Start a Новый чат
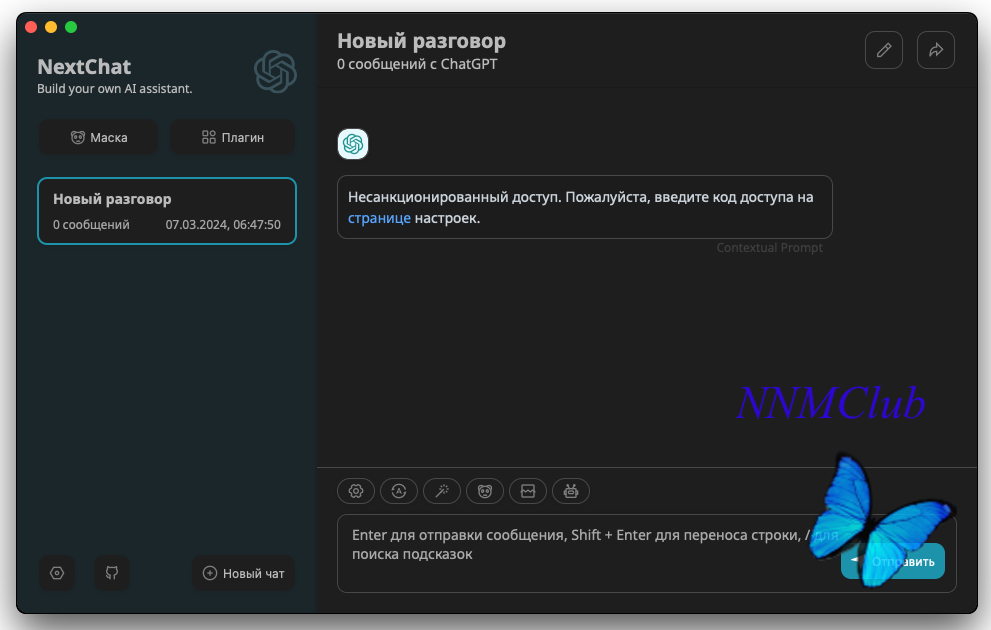Image resolution: width=991 pixels, height=630 pixels. 243,573
